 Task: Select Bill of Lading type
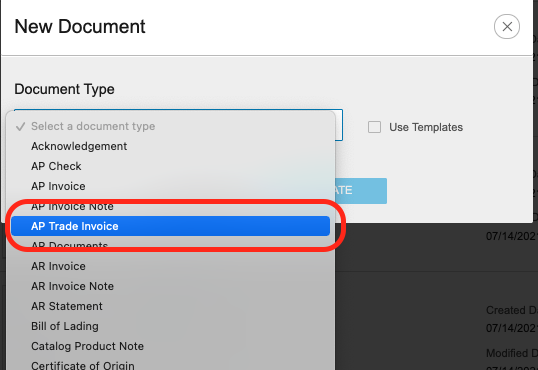pyautogui.click(x=170, y=326)
